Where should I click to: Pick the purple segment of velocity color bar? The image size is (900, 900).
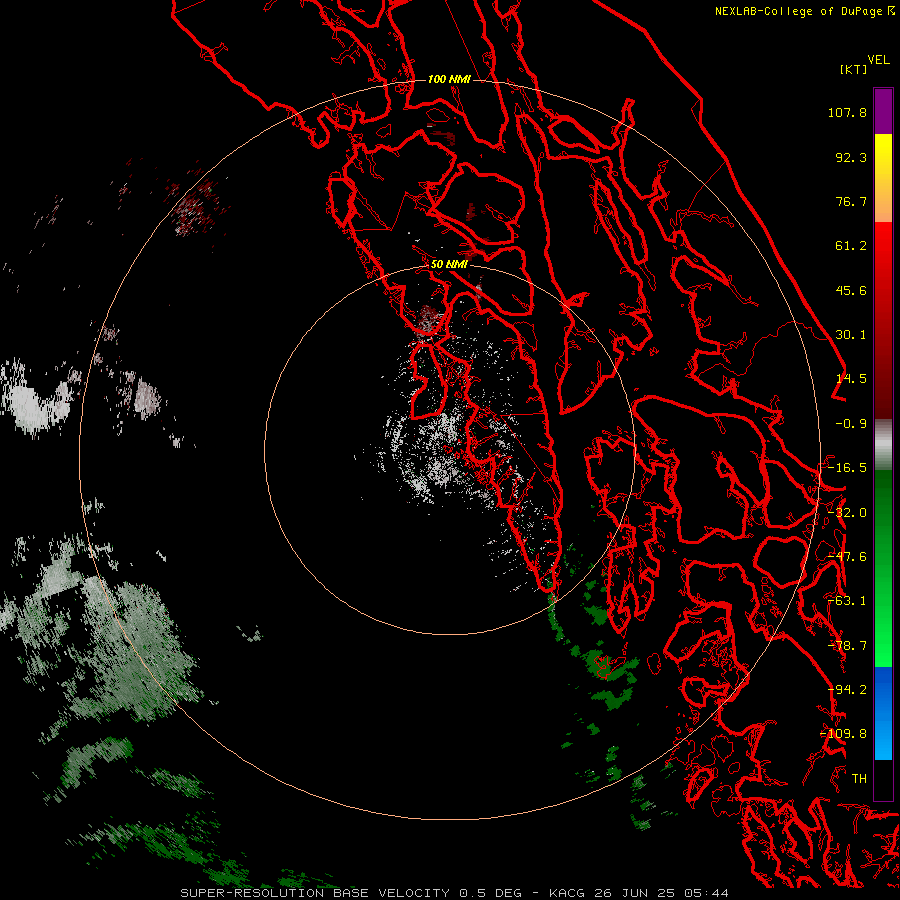pos(883,111)
